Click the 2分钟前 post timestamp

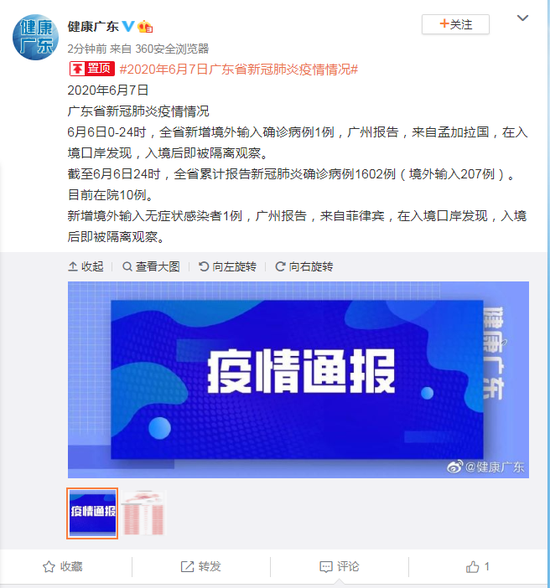click(87, 48)
